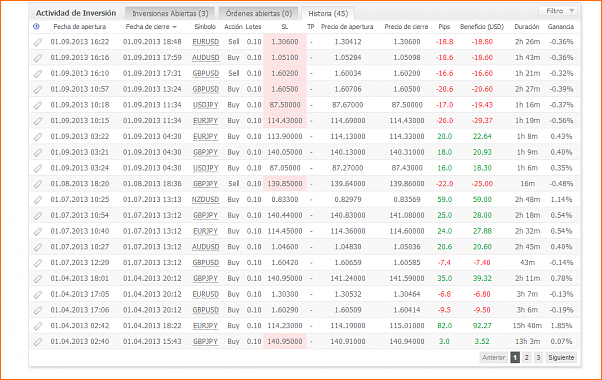Click the pencil icon for GBPUSD trade opened 10:57
This screenshot has height=380, width=602.
[38, 89]
